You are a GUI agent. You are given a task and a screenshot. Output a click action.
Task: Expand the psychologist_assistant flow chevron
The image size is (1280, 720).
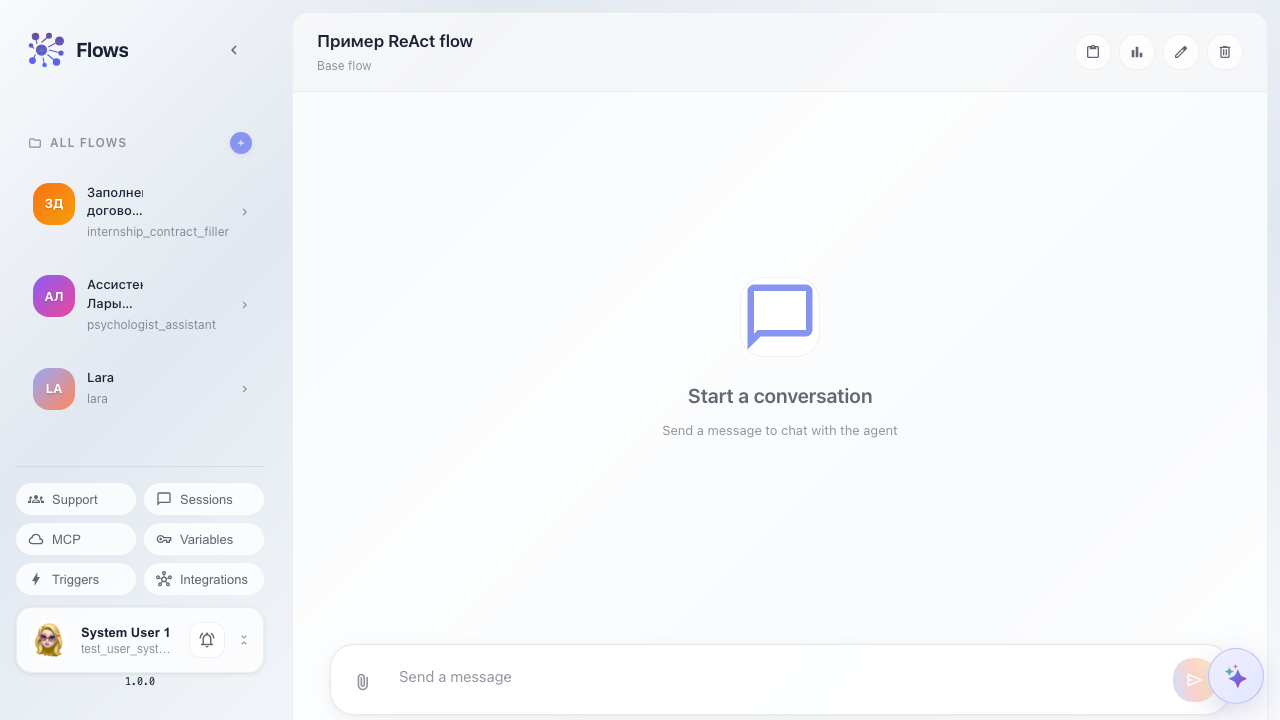point(244,305)
